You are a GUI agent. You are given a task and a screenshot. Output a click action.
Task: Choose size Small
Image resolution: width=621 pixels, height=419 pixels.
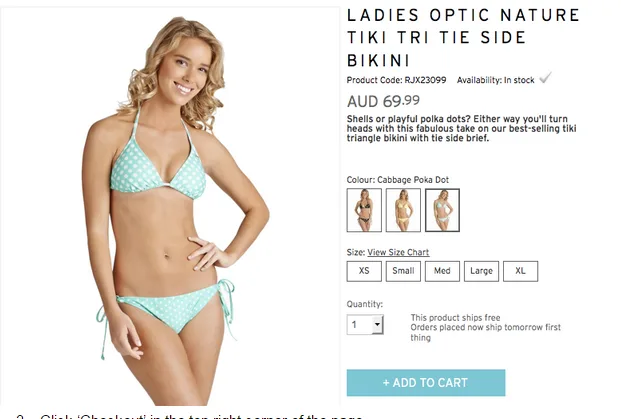pyautogui.click(x=403, y=271)
